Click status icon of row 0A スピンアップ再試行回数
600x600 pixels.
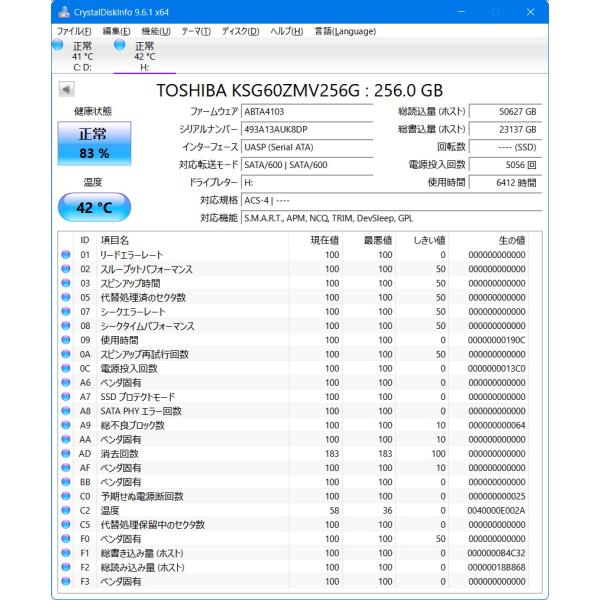[x=66, y=354]
